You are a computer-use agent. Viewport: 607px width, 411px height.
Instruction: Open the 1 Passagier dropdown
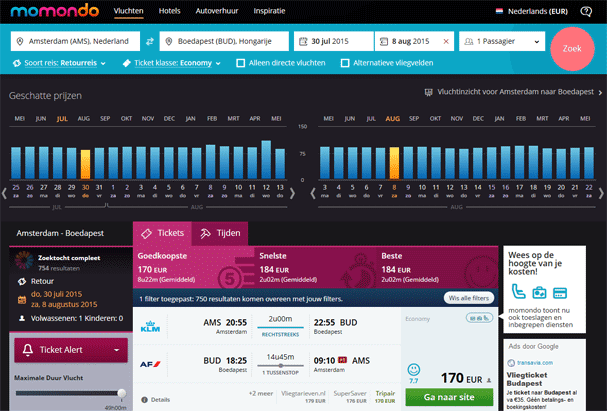tap(502, 41)
